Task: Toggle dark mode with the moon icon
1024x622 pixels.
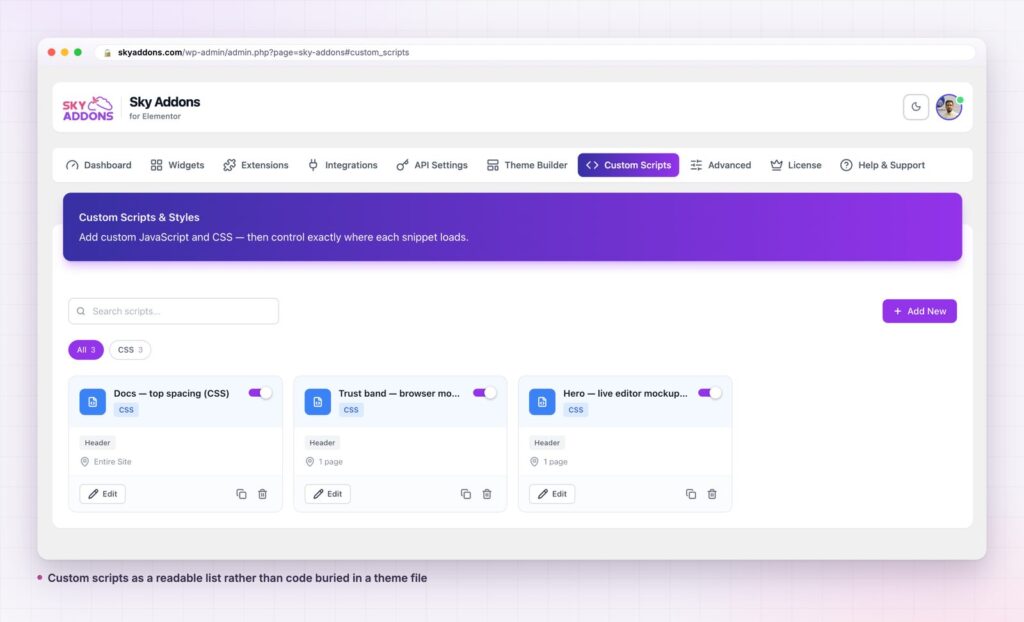Action: (916, 107)
